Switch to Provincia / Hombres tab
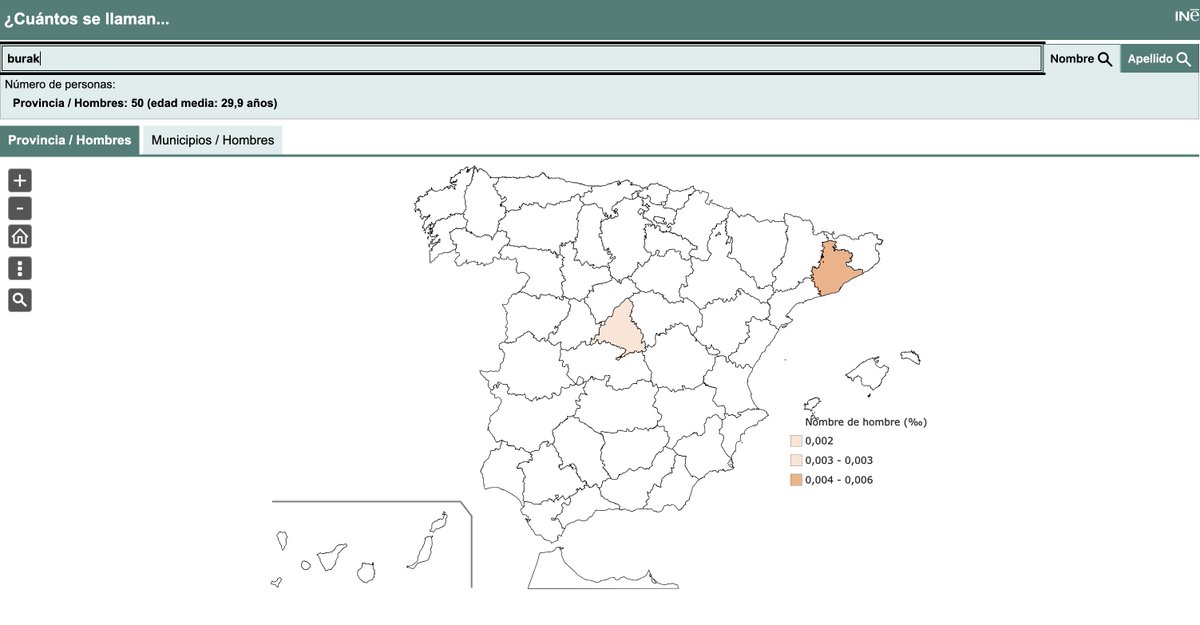Image resolution: width=1200 pixels, height=625 pixels. click(x=70, y=140)
